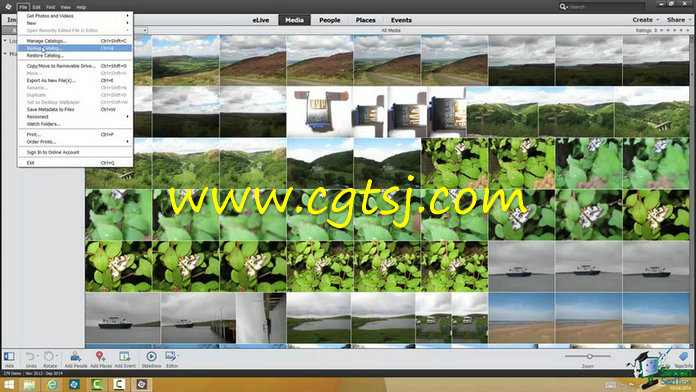The image size is (696, 392).
Task: Open the Windows Start button
Action: [x=9, y=384]
